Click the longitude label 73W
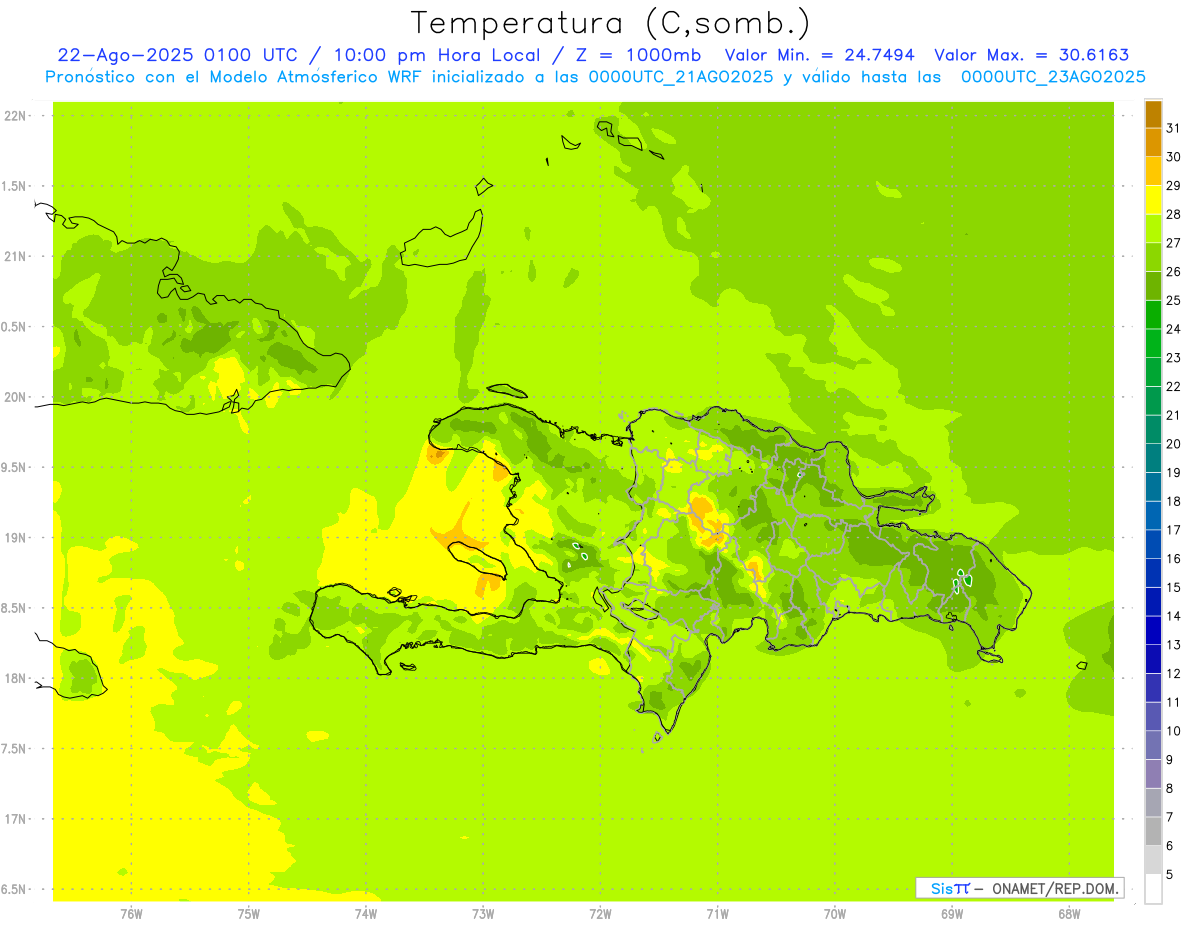The width and height of the screenshot is (1200, 927). 483,913
